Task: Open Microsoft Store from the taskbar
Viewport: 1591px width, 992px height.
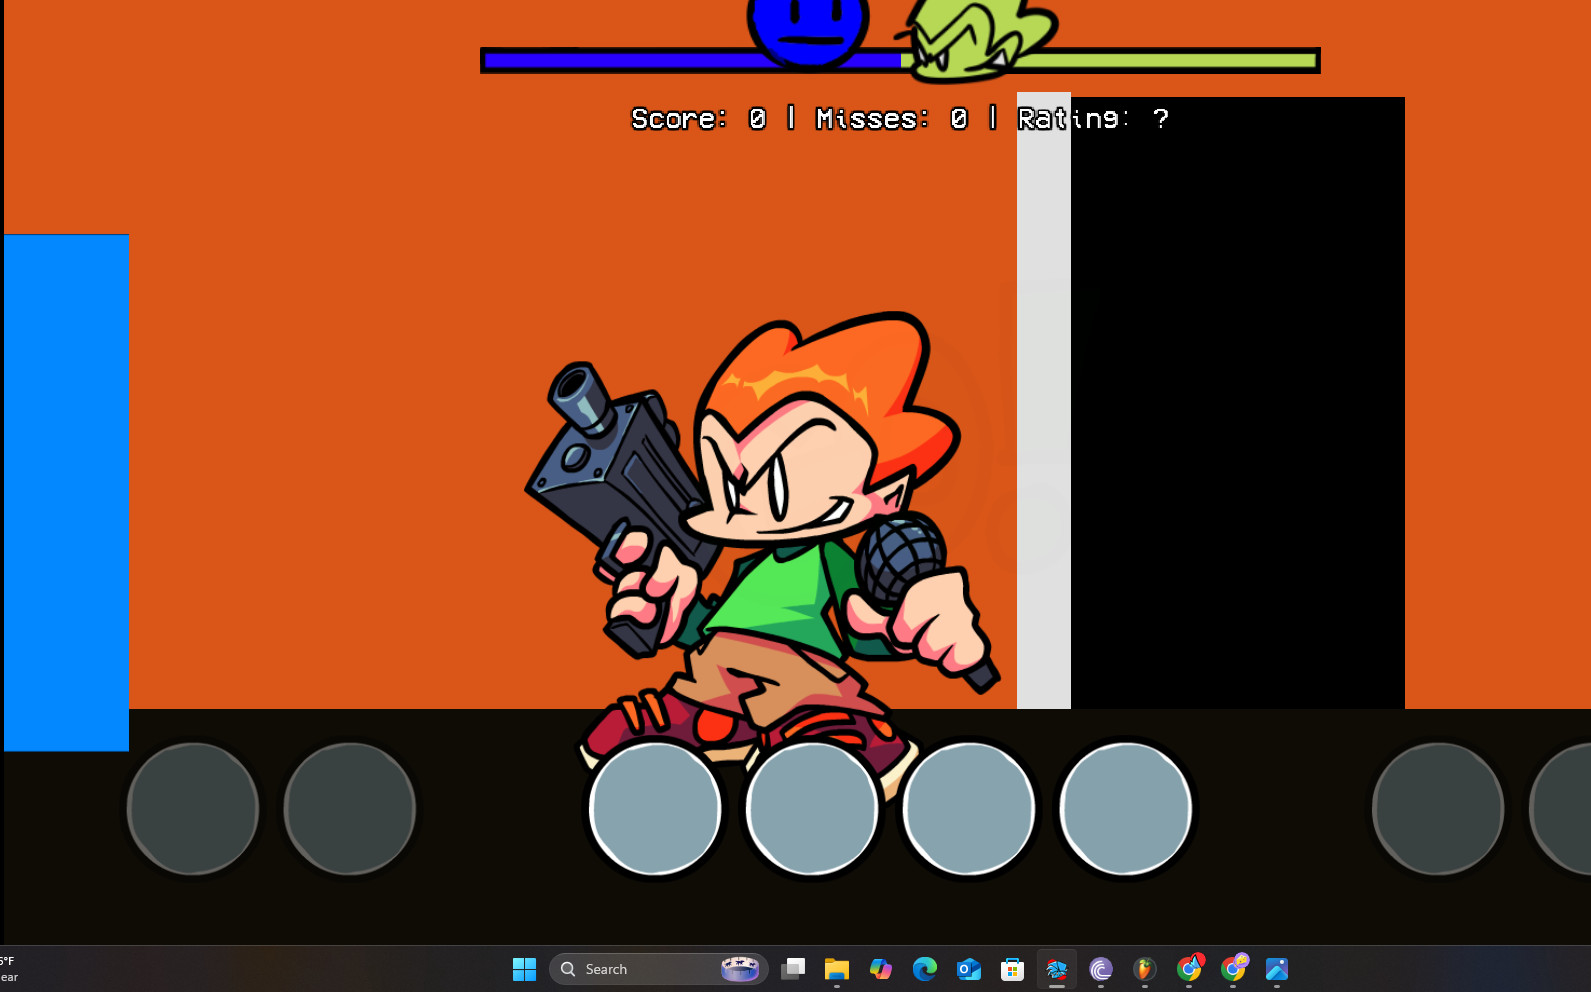Action: pos(1013,969)
